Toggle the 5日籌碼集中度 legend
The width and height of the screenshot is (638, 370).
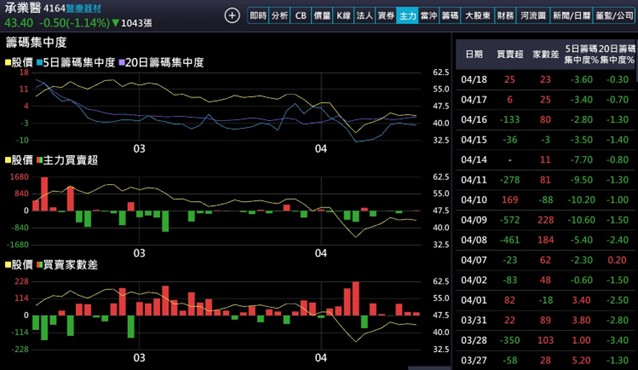pos(76,62)
